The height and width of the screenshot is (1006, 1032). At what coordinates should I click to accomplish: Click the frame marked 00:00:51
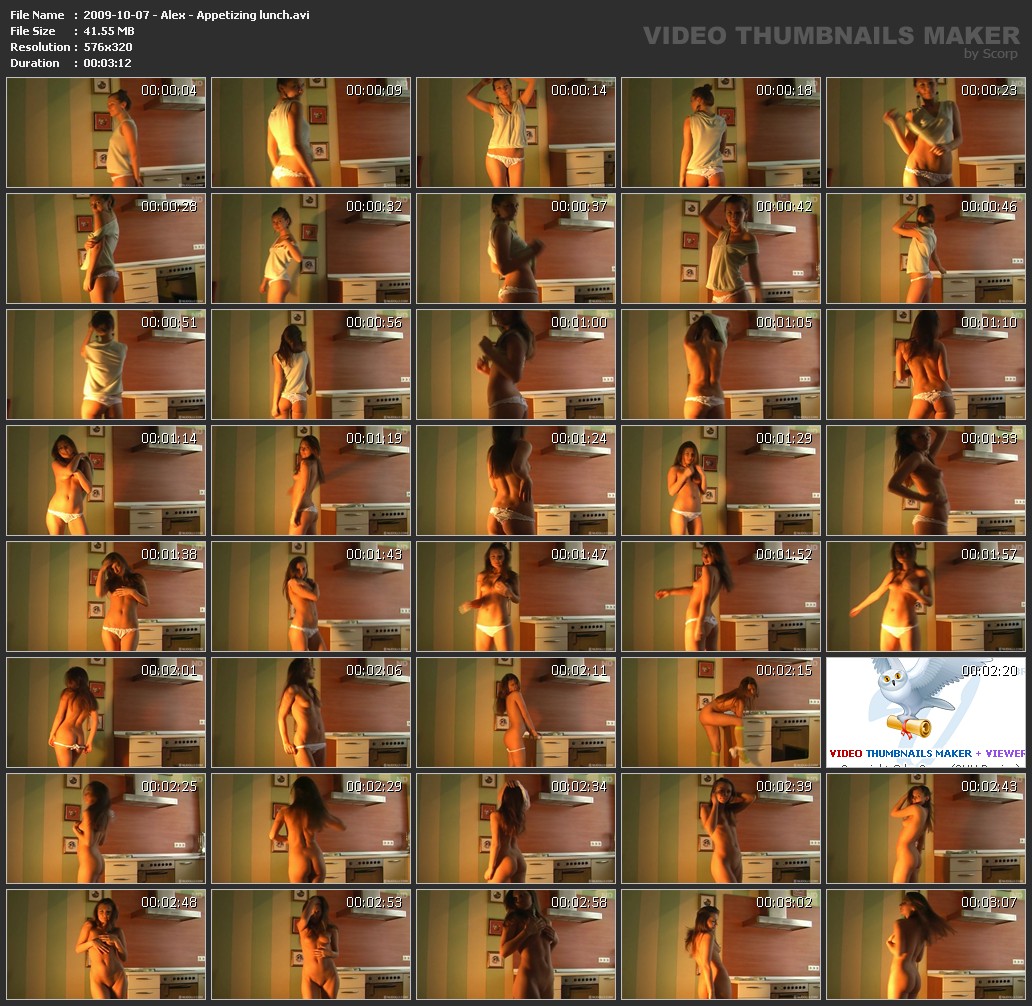[x=106, y=365]
